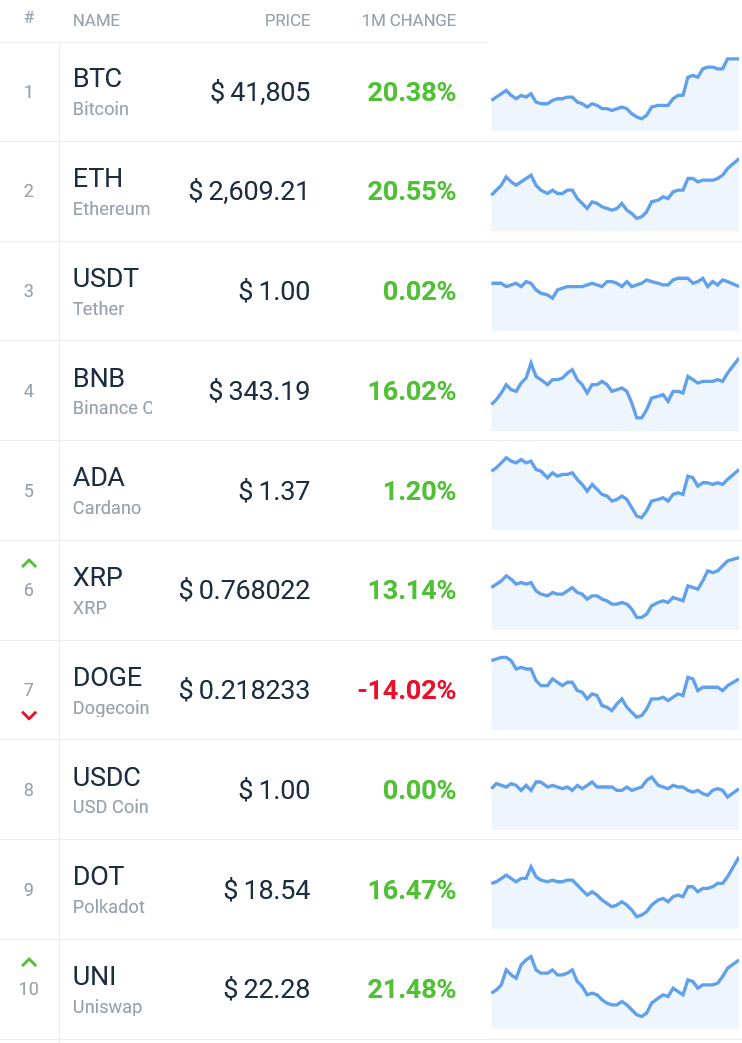This screenshot has height=1043, width=742.
Task: Sort by the PRICE column header
Action: point(287,21)
